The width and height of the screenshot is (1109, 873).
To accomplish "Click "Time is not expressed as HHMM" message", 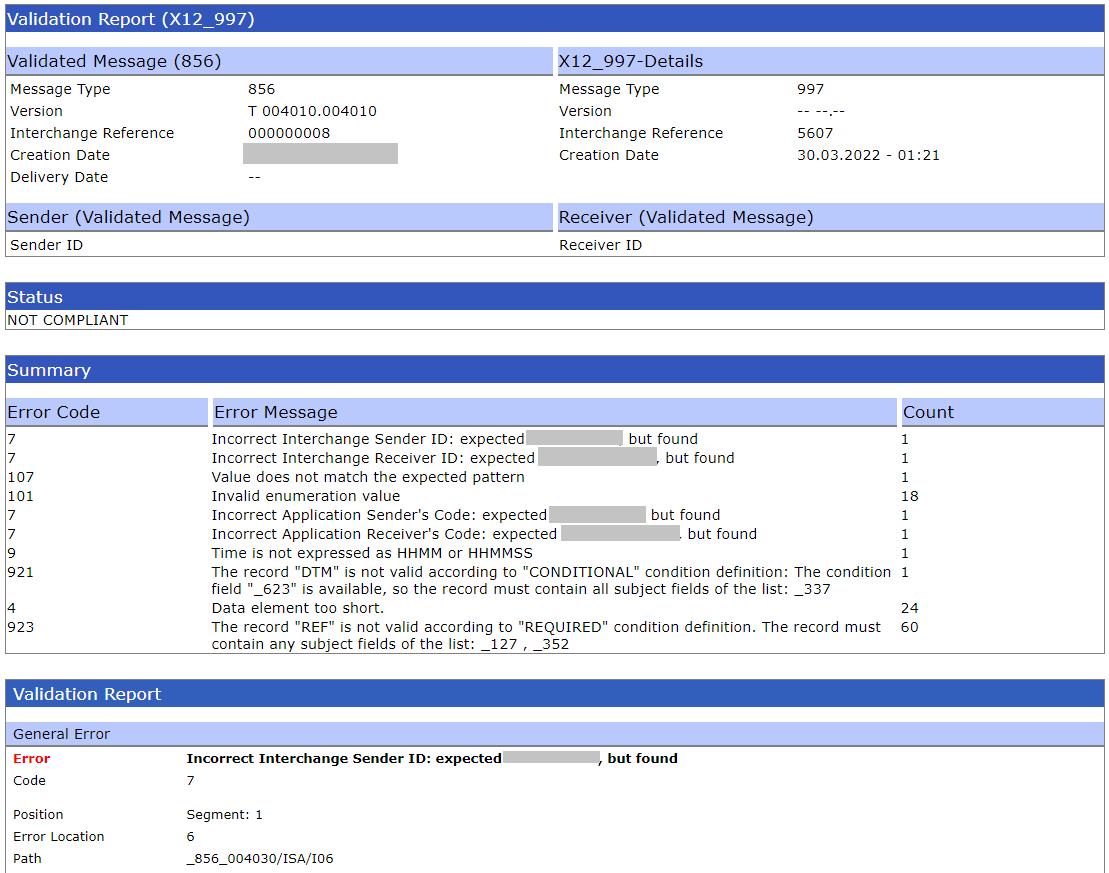I will pyautogui.click(x=371, y=553).
